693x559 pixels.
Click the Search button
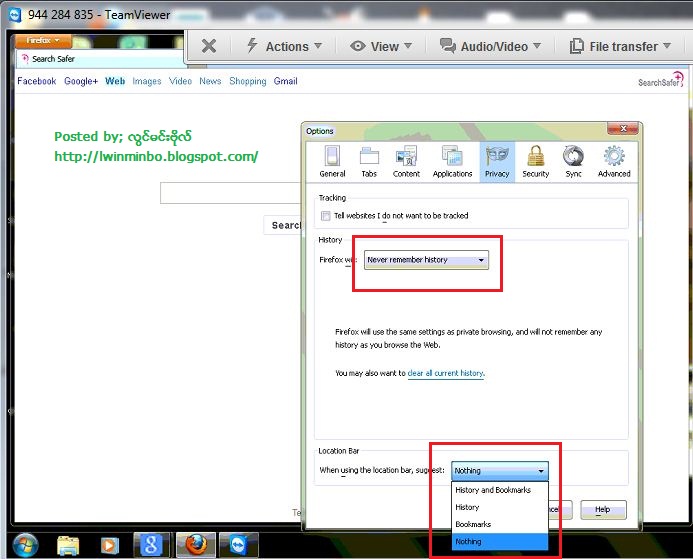tap(283, 225)
